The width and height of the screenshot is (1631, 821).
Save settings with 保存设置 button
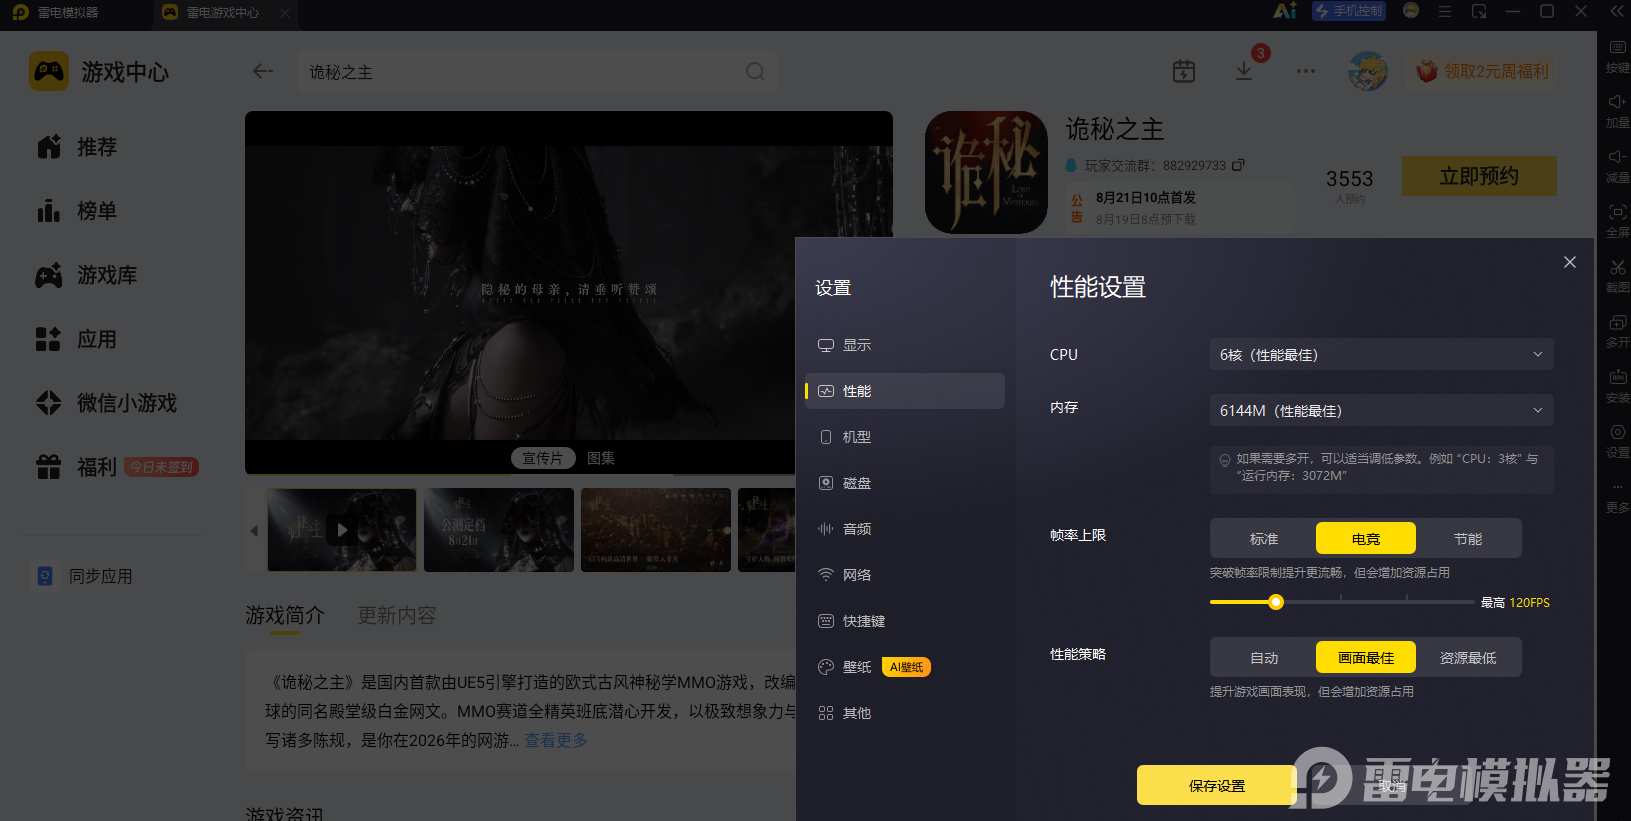click(1217, 786)
